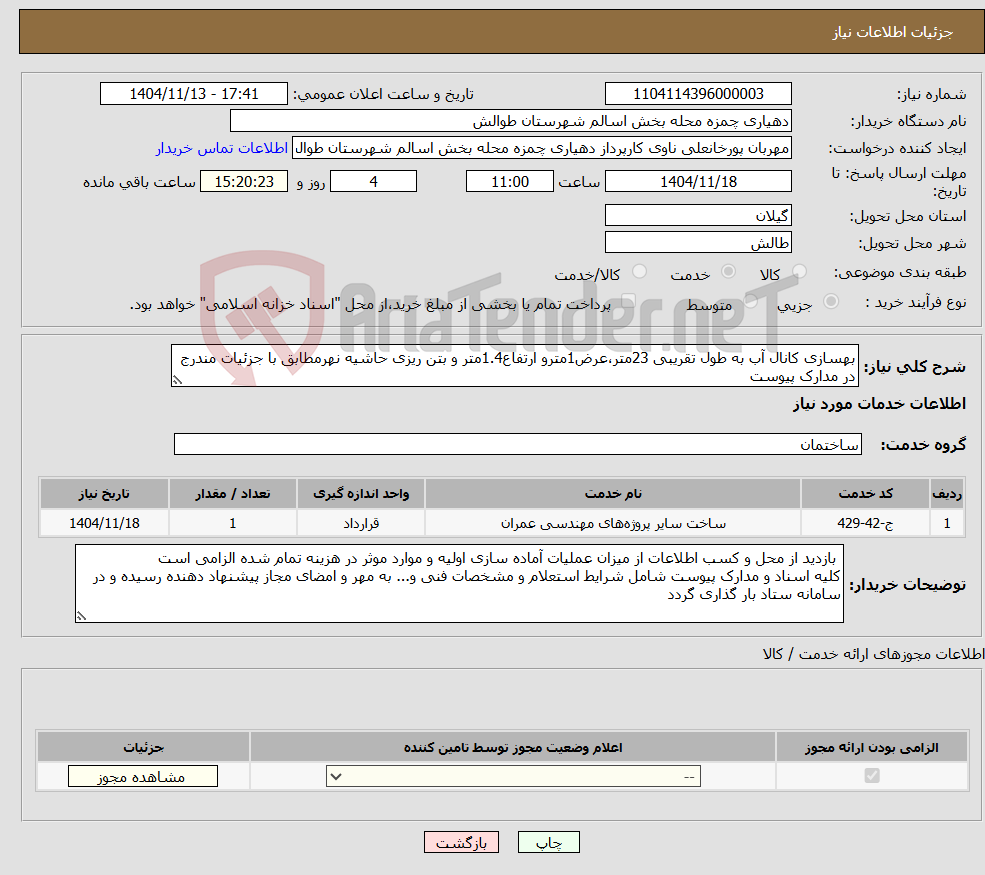985x875 pixels.
Task: Click the resize handle of description box
Action: [177, 380]
